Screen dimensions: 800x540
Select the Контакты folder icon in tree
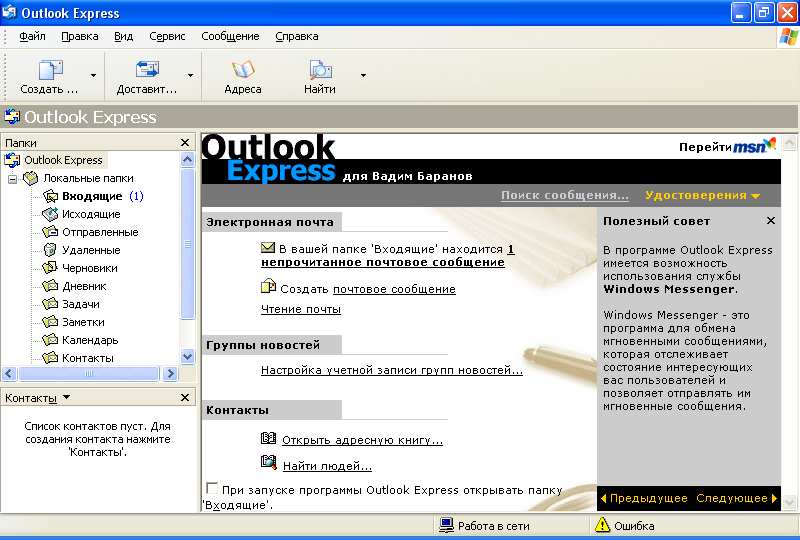(50, 357)
